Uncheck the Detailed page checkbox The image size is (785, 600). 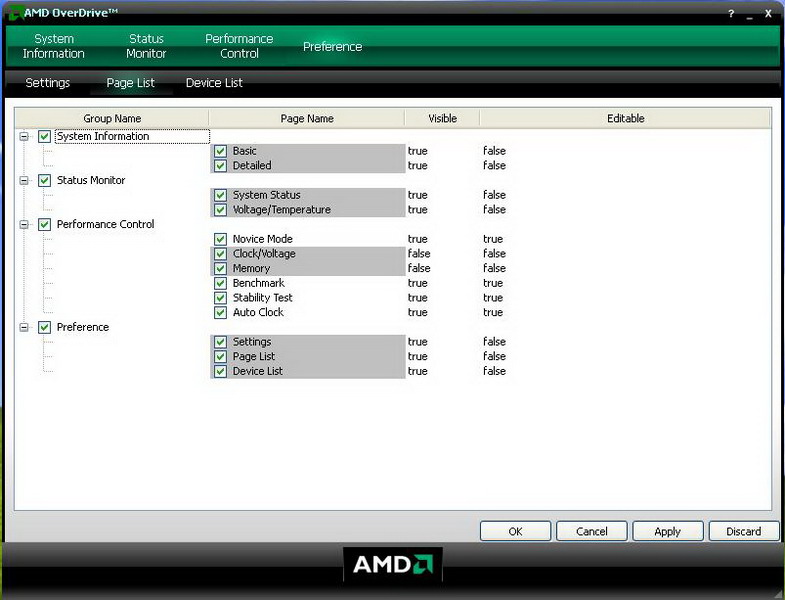[x=220, y=166]
